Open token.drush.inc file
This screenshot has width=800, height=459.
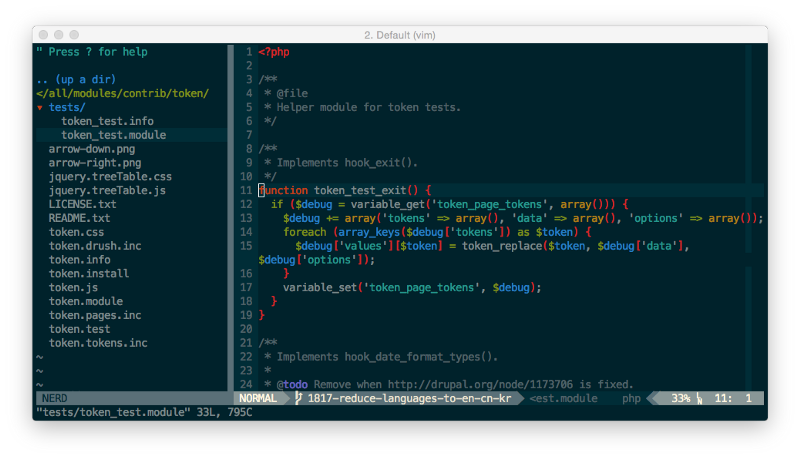[x=95, y=246]
